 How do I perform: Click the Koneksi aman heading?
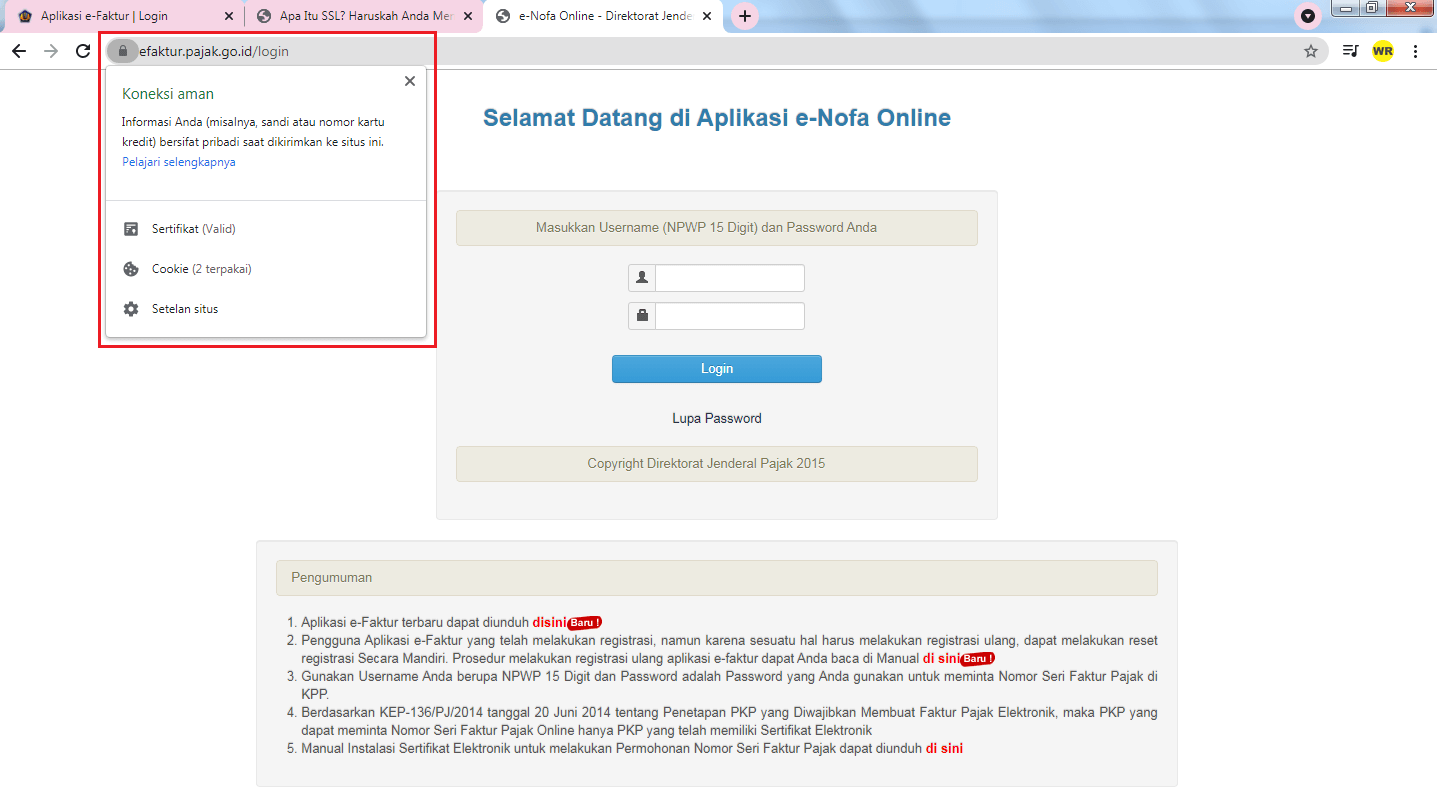[x=168, y=94]
